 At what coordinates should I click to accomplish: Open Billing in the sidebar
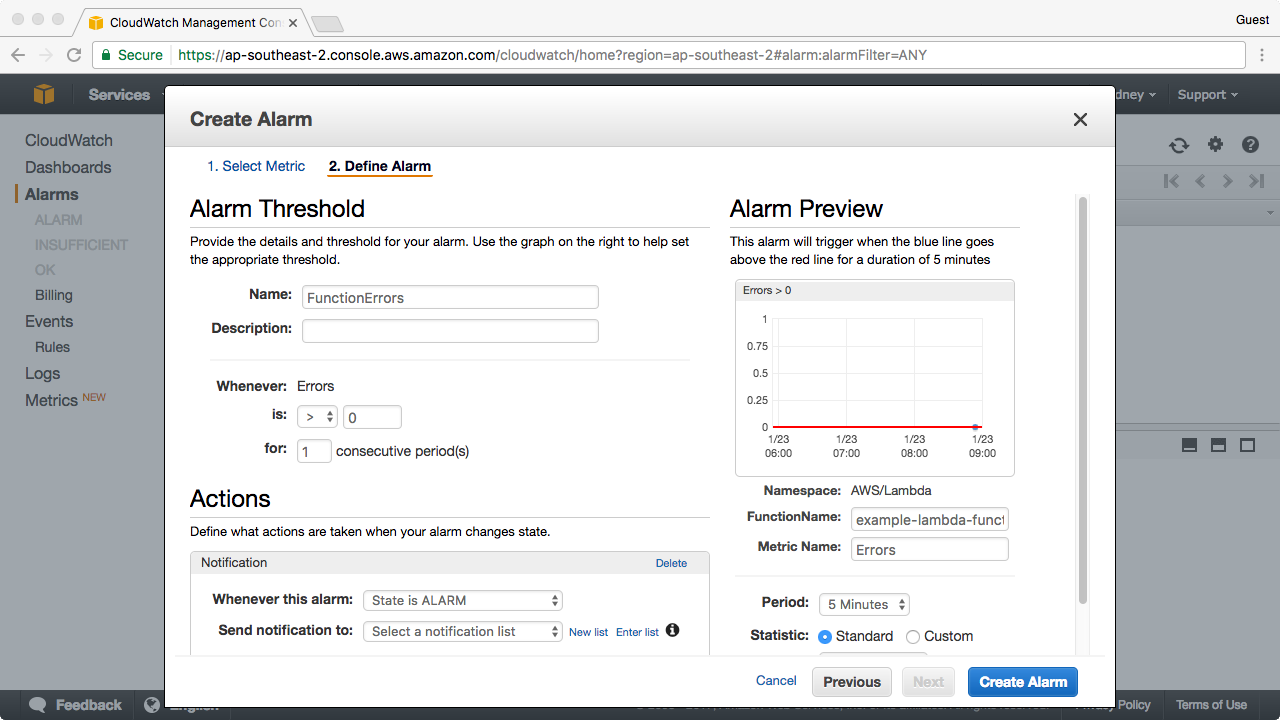click(54, 296)
